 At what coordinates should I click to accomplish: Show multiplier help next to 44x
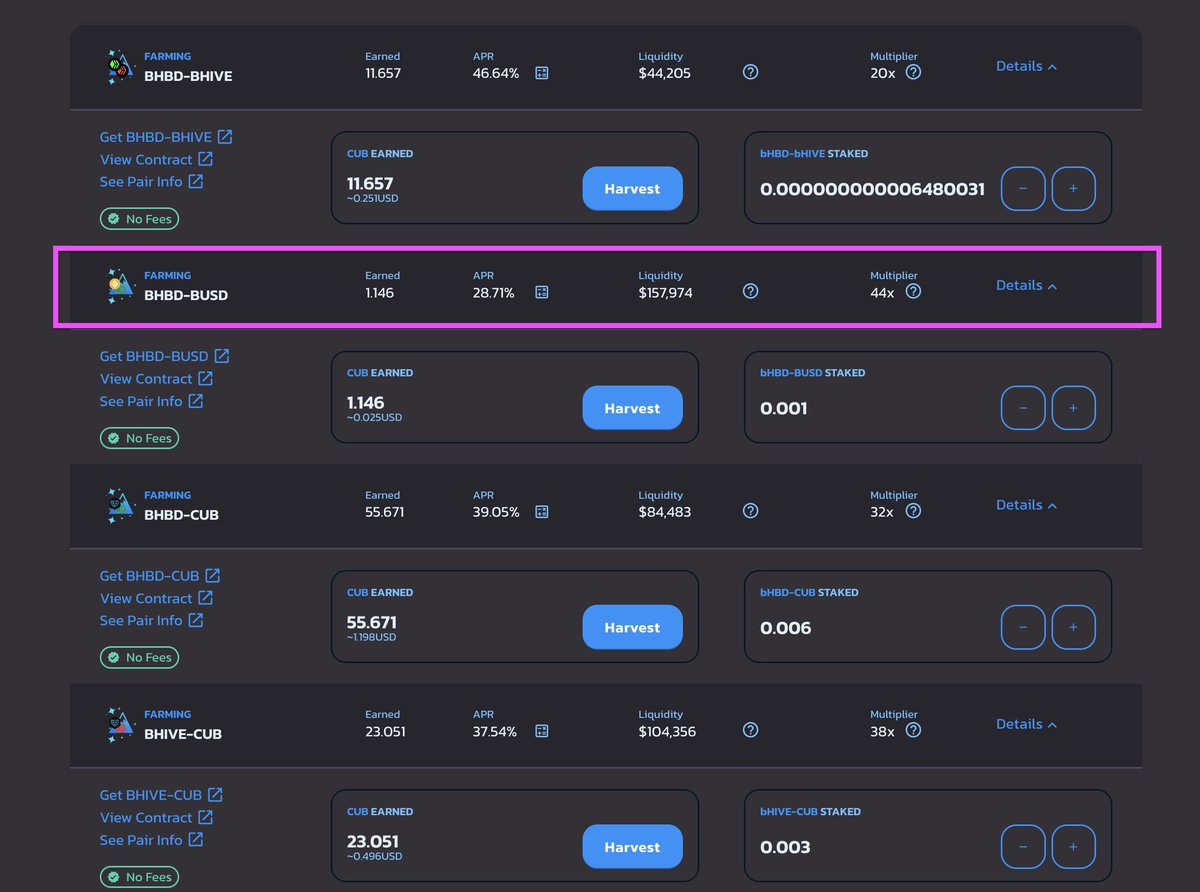913,291
